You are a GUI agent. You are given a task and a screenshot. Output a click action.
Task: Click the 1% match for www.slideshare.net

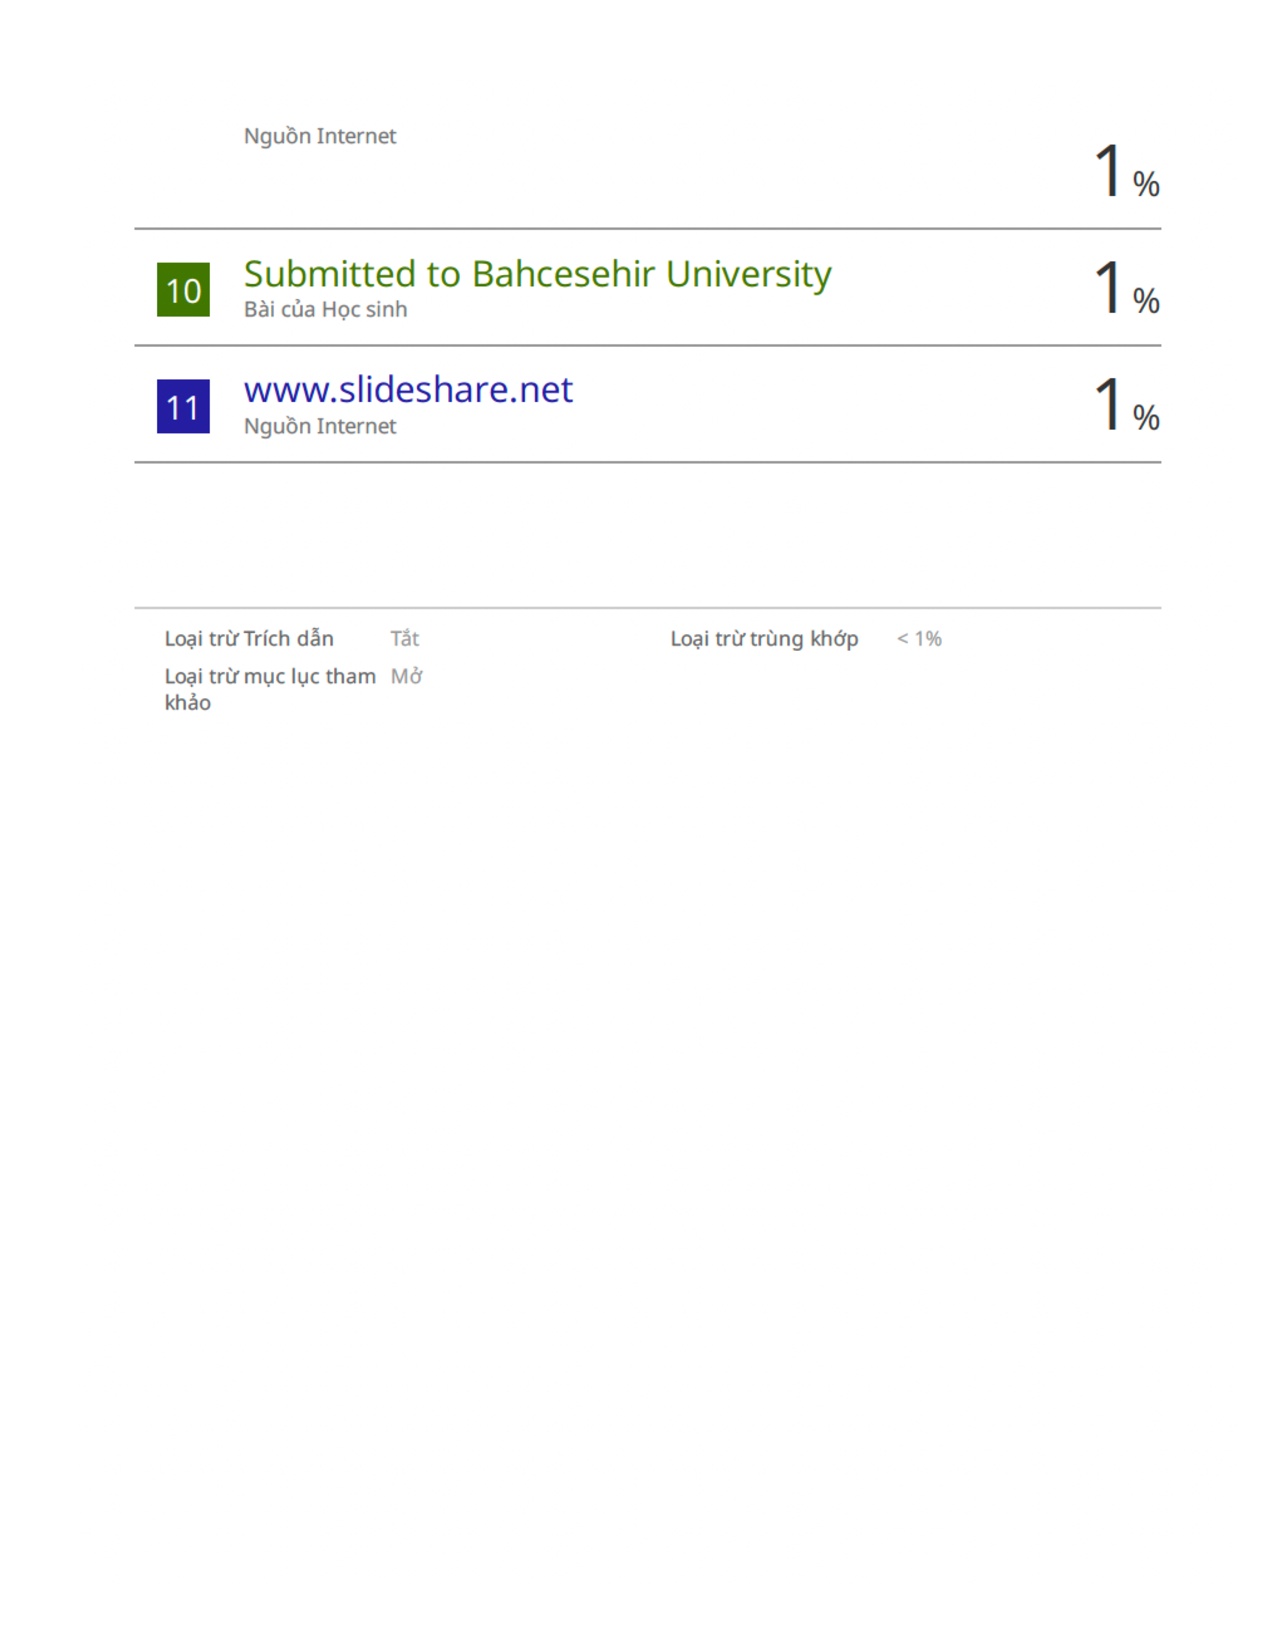coord(1125,405)
